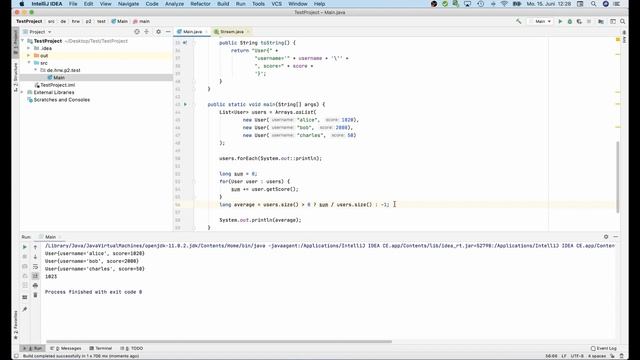Click the toolbar Stop icon

coord(589,21)
